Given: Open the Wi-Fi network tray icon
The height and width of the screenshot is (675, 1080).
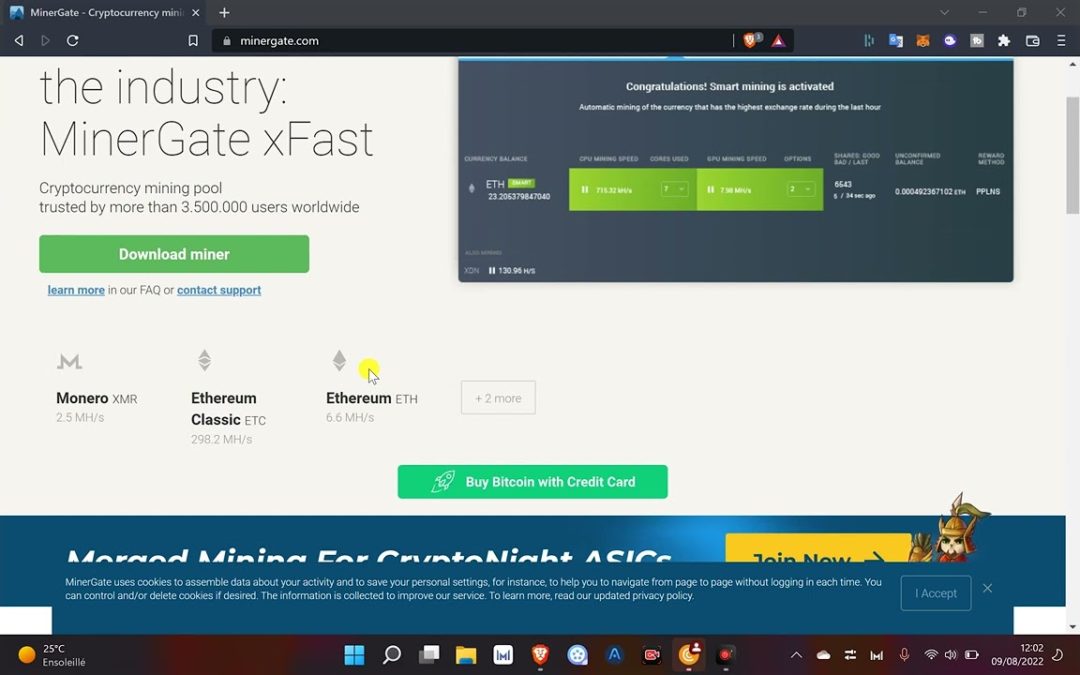Looking at the screenshot, I should click(x=931, y=655).
